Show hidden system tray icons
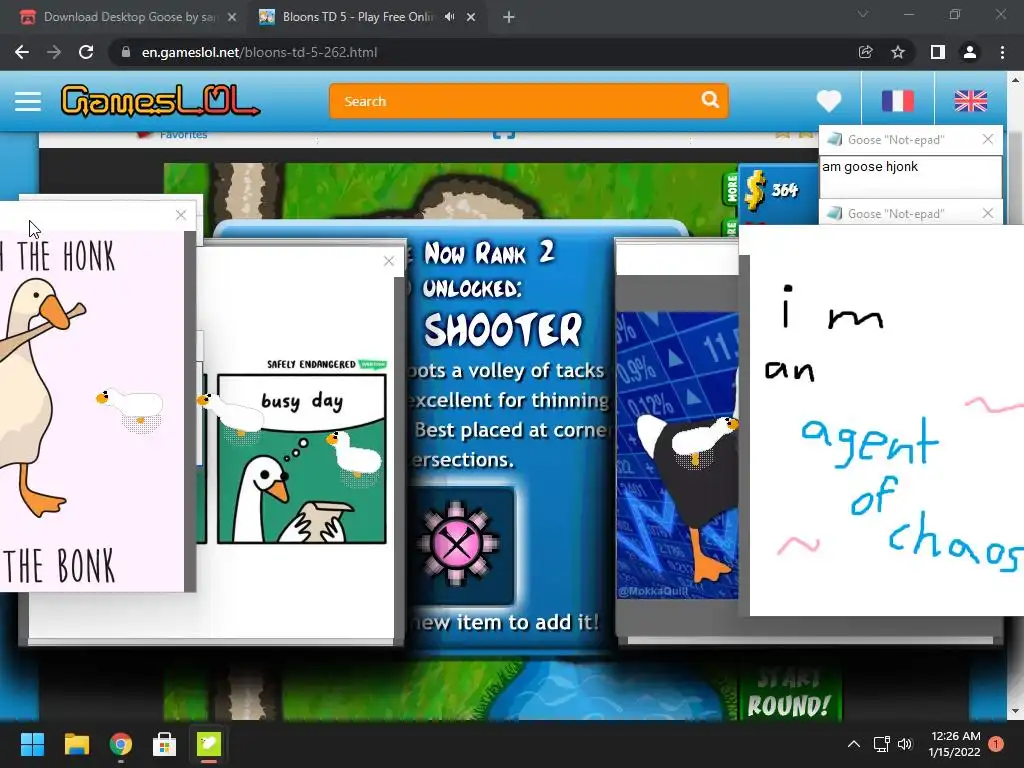The height and width of the screenshot is (768, 1024). point(854,744)
